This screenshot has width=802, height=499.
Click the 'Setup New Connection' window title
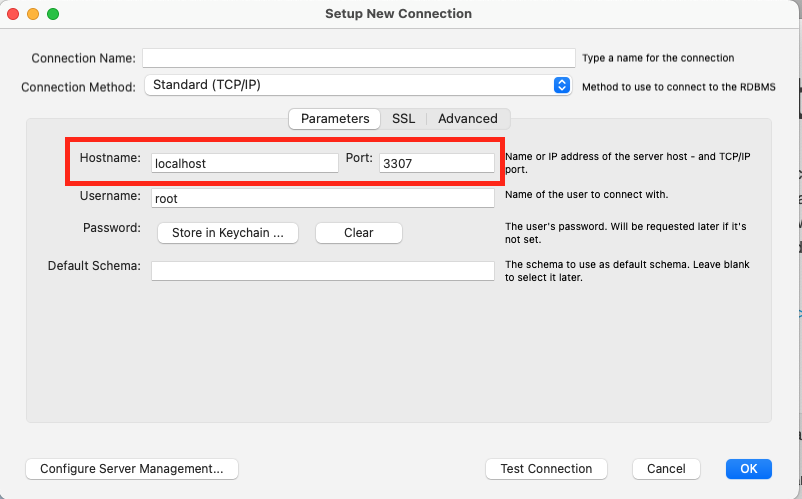click(x=398, y=14)
